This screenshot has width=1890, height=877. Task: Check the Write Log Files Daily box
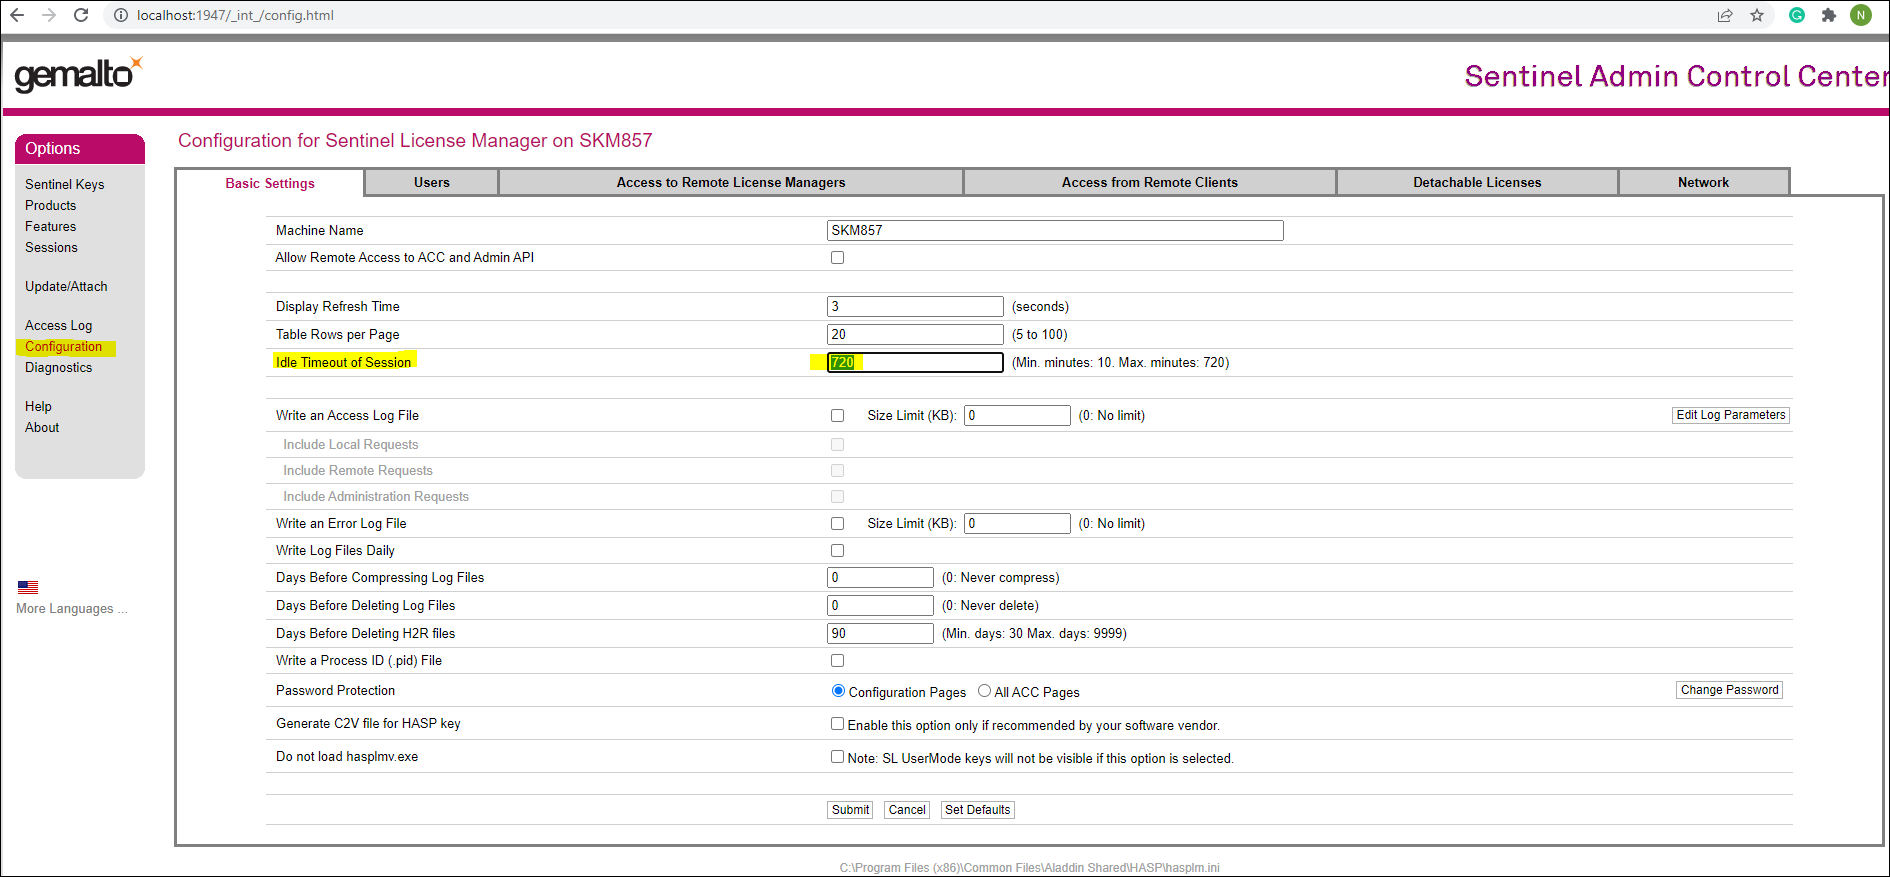[x=837, y=551]
